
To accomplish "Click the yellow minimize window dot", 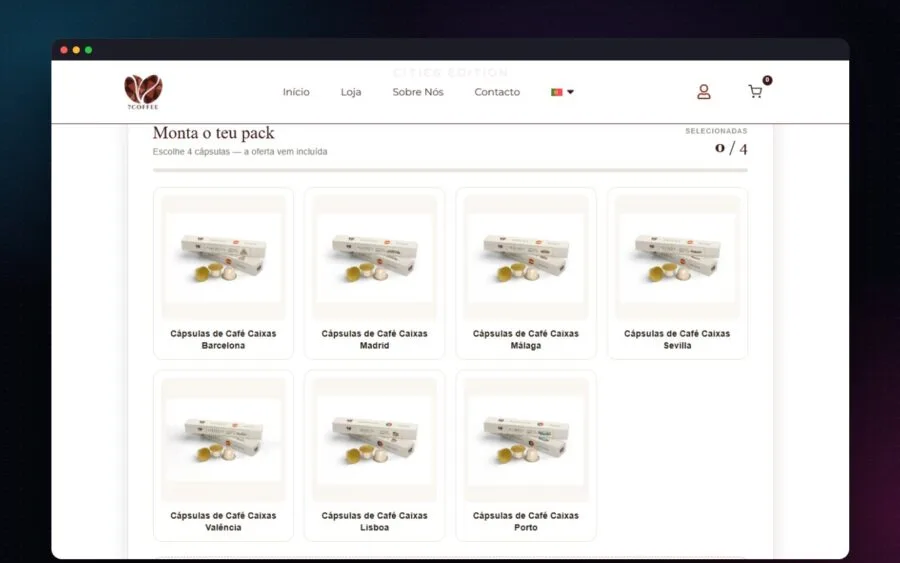I will (x=76, y=50).
